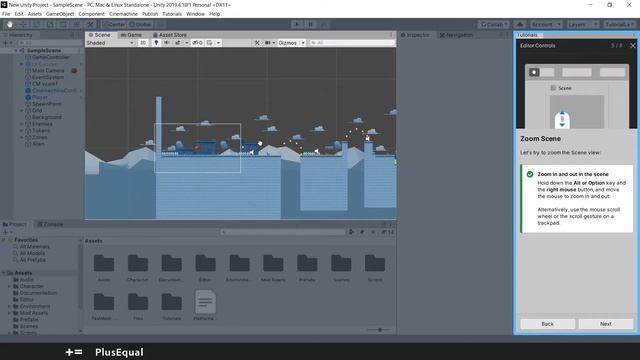The image size is (640, 360).
Task: Open the File menu
Action: coord(6,14)
